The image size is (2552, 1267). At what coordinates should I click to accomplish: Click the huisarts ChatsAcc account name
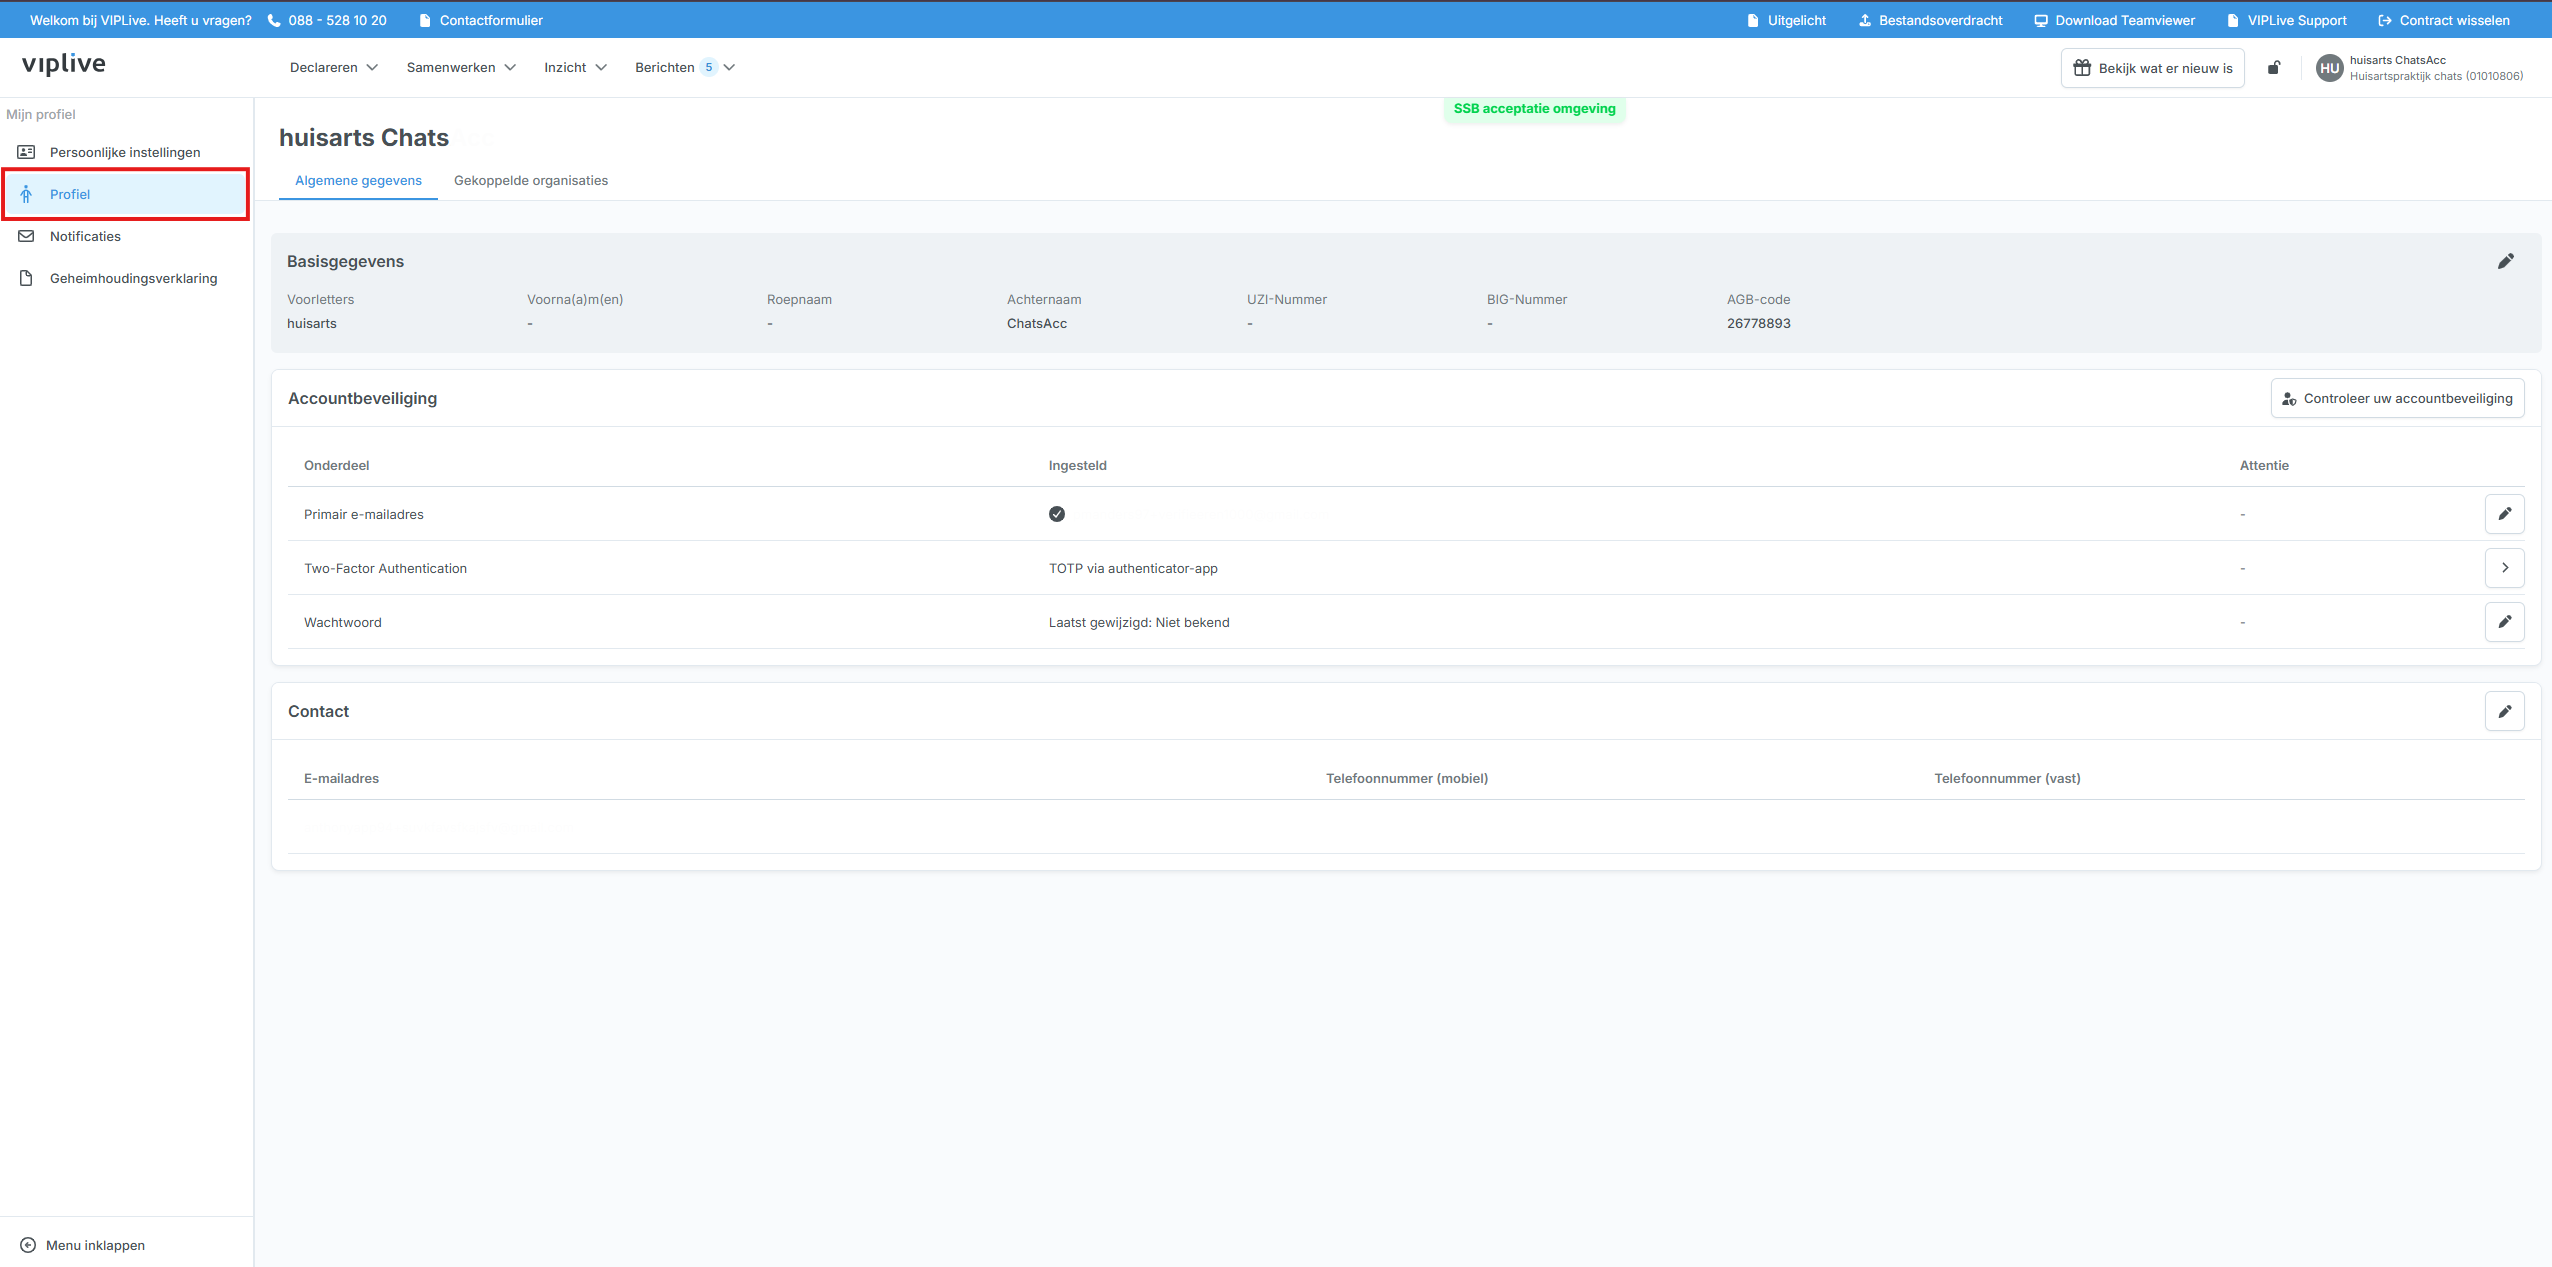coord(2398,60)
